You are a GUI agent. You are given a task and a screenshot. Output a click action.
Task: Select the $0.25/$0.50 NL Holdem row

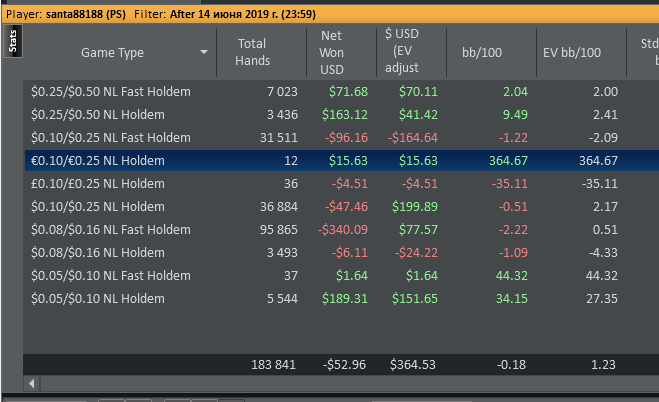point(341,115)
